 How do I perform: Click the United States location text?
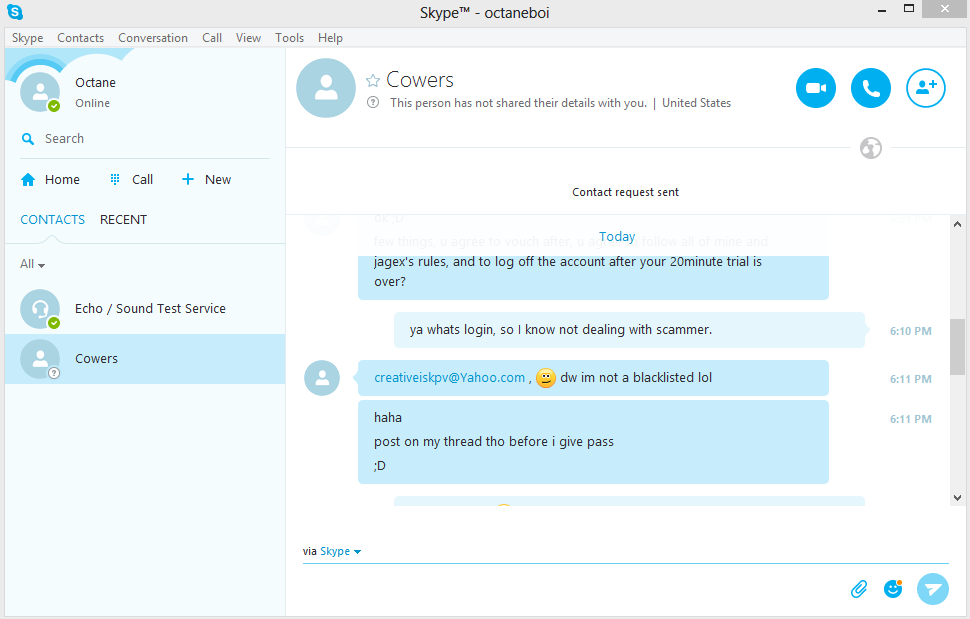click(x=696, y=103)
